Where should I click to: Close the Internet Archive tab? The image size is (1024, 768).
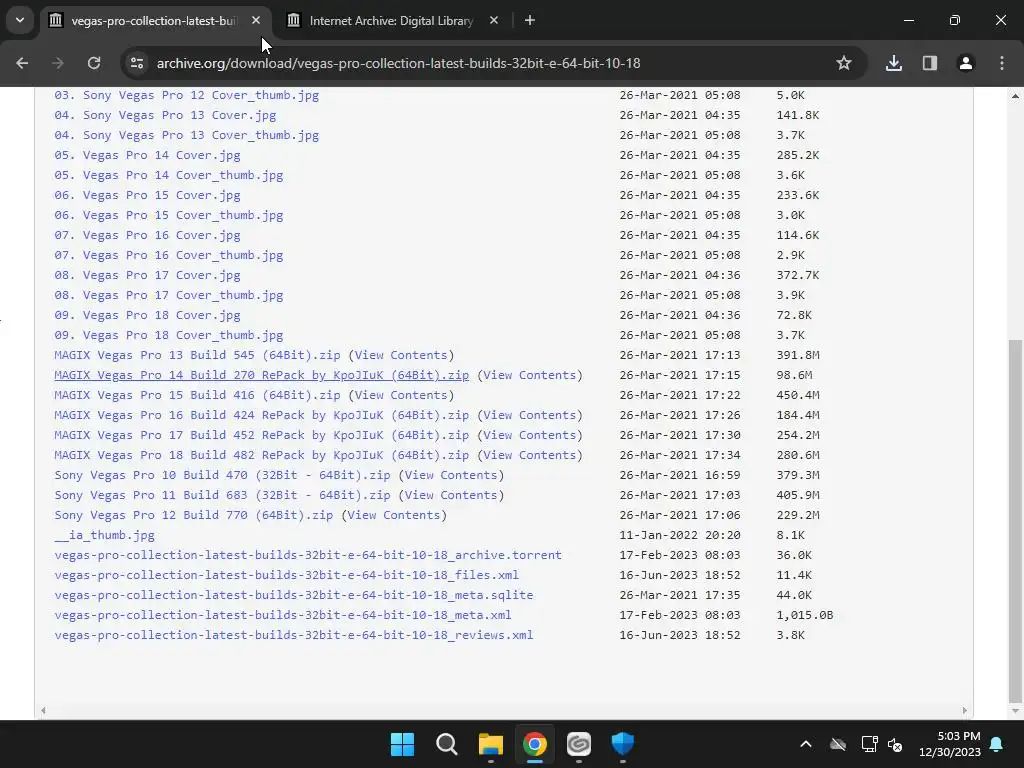[494, 20]
